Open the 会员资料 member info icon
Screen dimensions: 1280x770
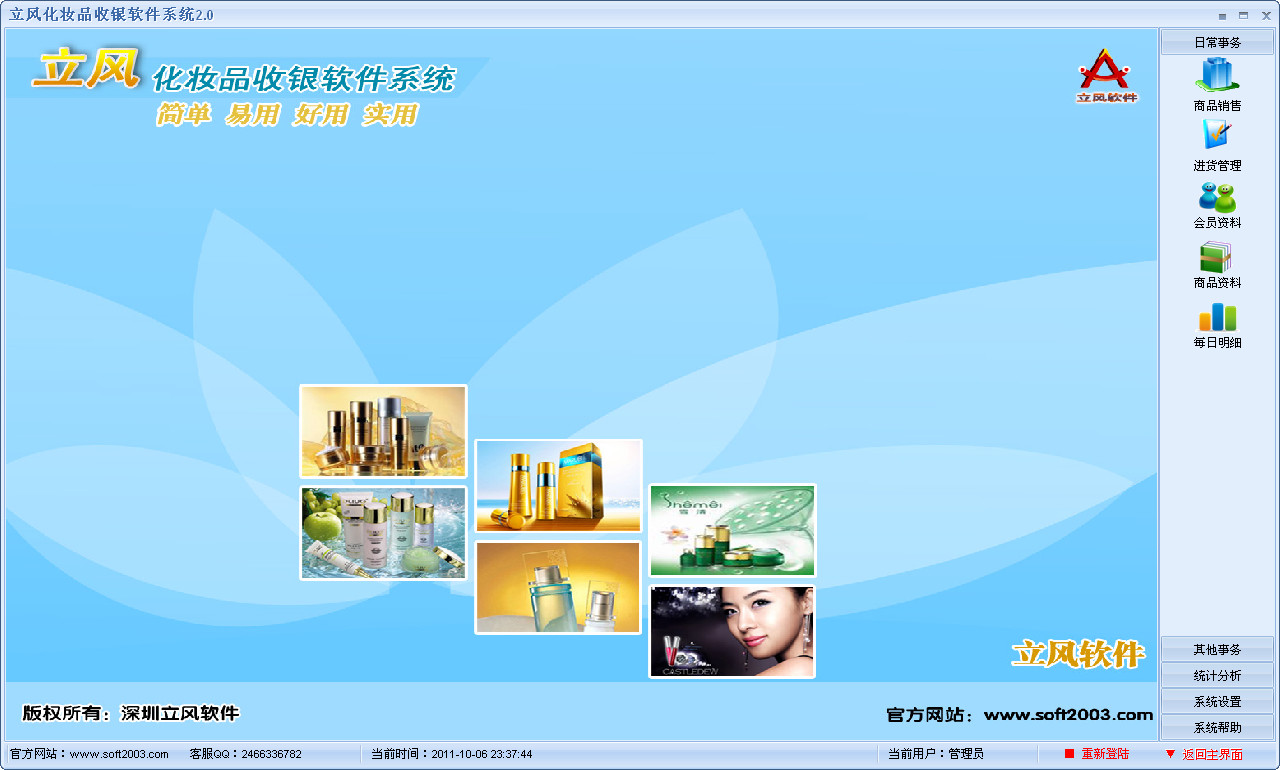coord(1217,197)
